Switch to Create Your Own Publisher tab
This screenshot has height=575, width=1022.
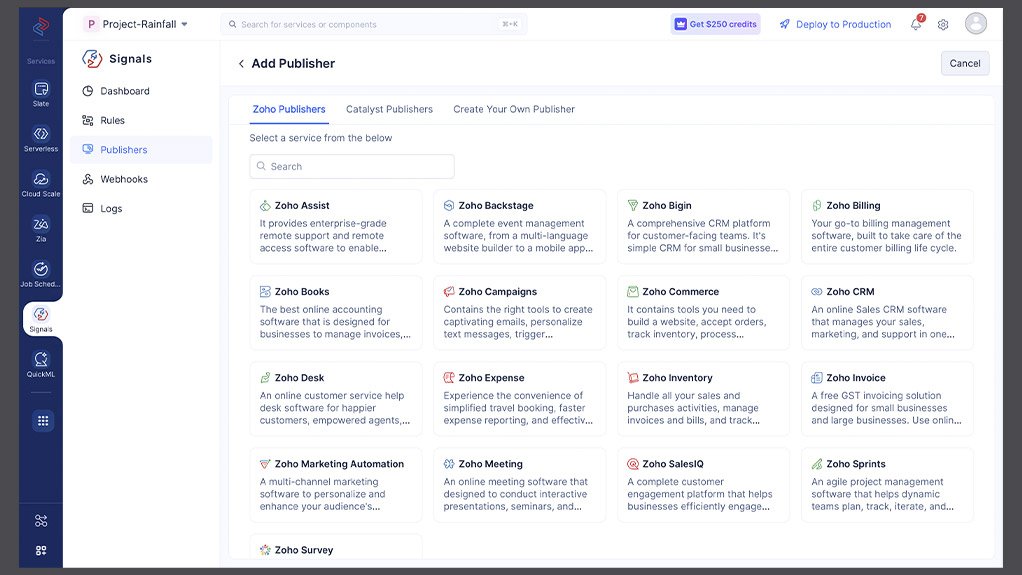coord(514,109)
